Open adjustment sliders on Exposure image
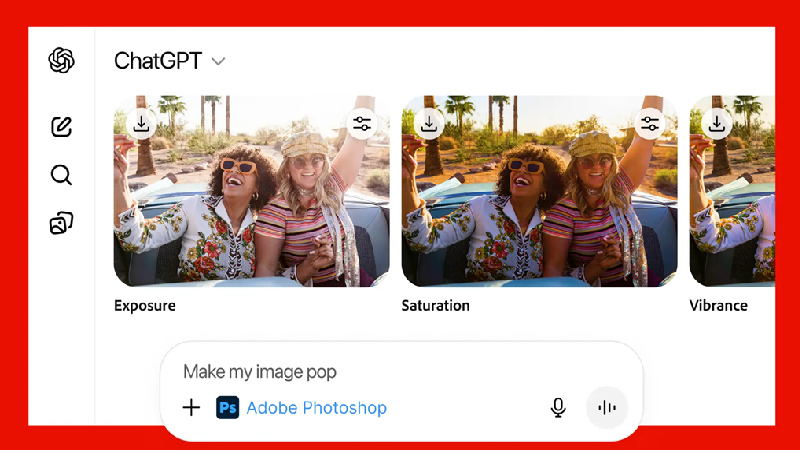Image resolution: width=800 pixels, height=450 pixels. pos(362,123)
